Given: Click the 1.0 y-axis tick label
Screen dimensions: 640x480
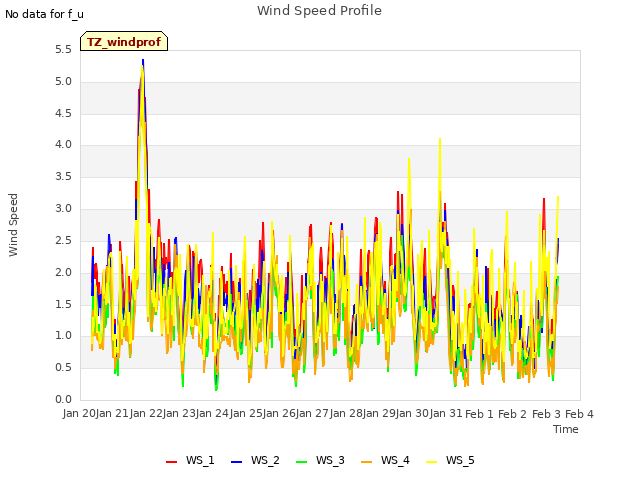Looking at the screenshot, I should click(x=63, y=336).
